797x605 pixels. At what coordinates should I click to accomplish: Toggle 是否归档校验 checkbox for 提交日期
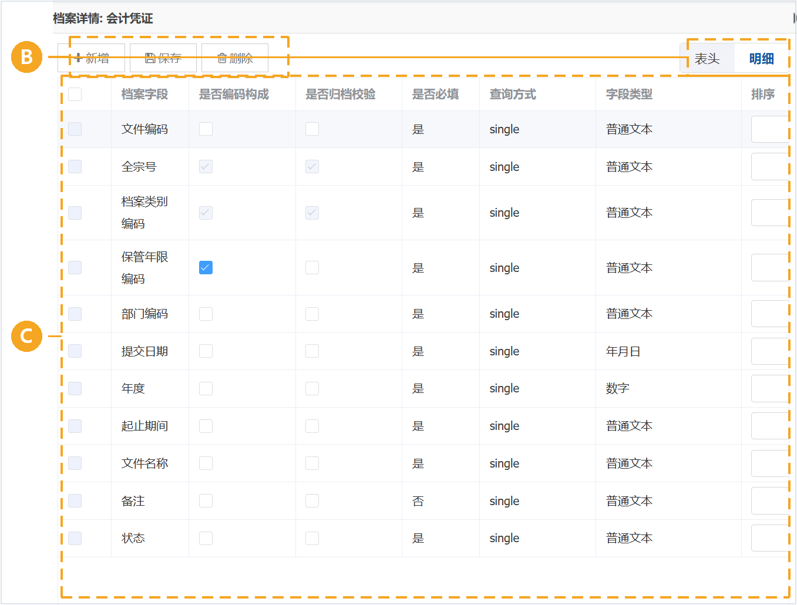312,351
